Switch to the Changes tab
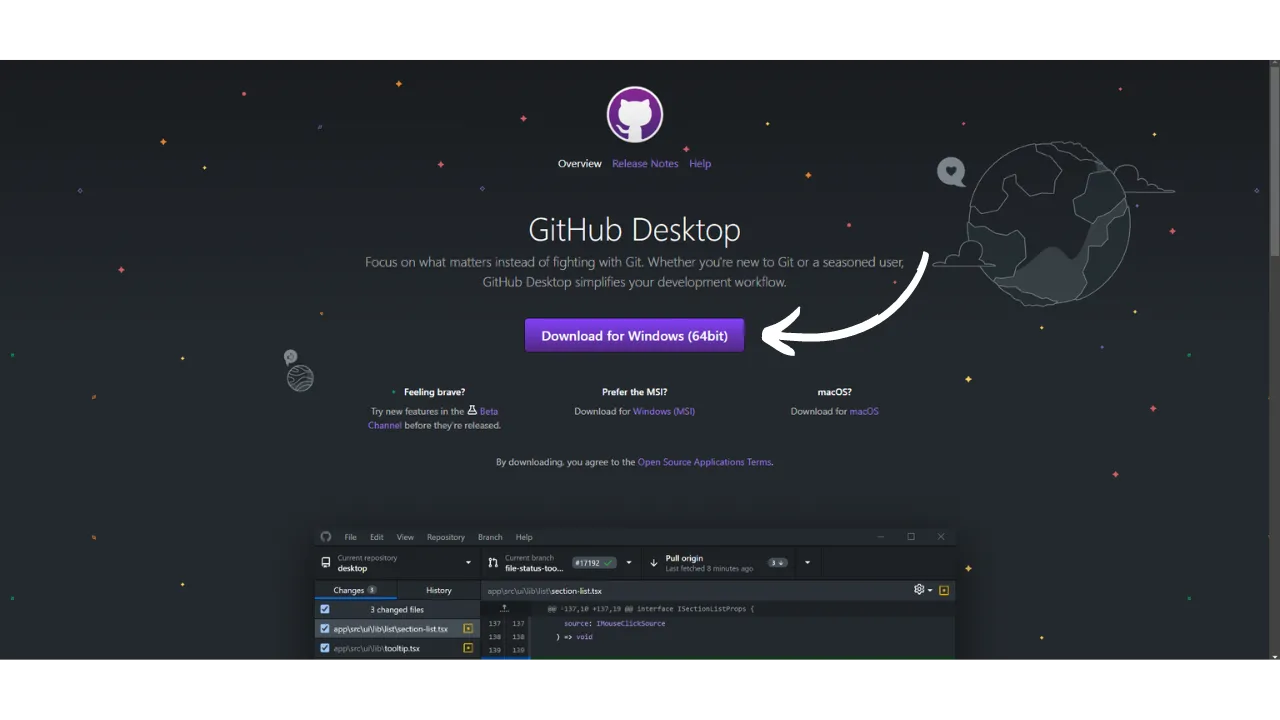The height and width of the screenshot is (720, 1280). pos(356,590)
